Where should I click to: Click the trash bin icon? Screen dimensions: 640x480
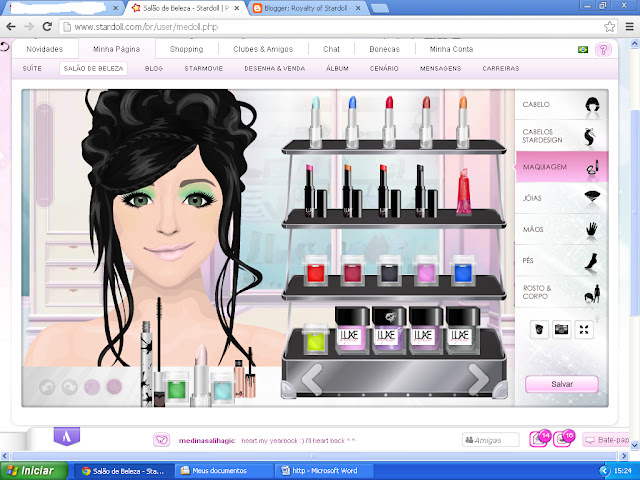tap(539, 329)
